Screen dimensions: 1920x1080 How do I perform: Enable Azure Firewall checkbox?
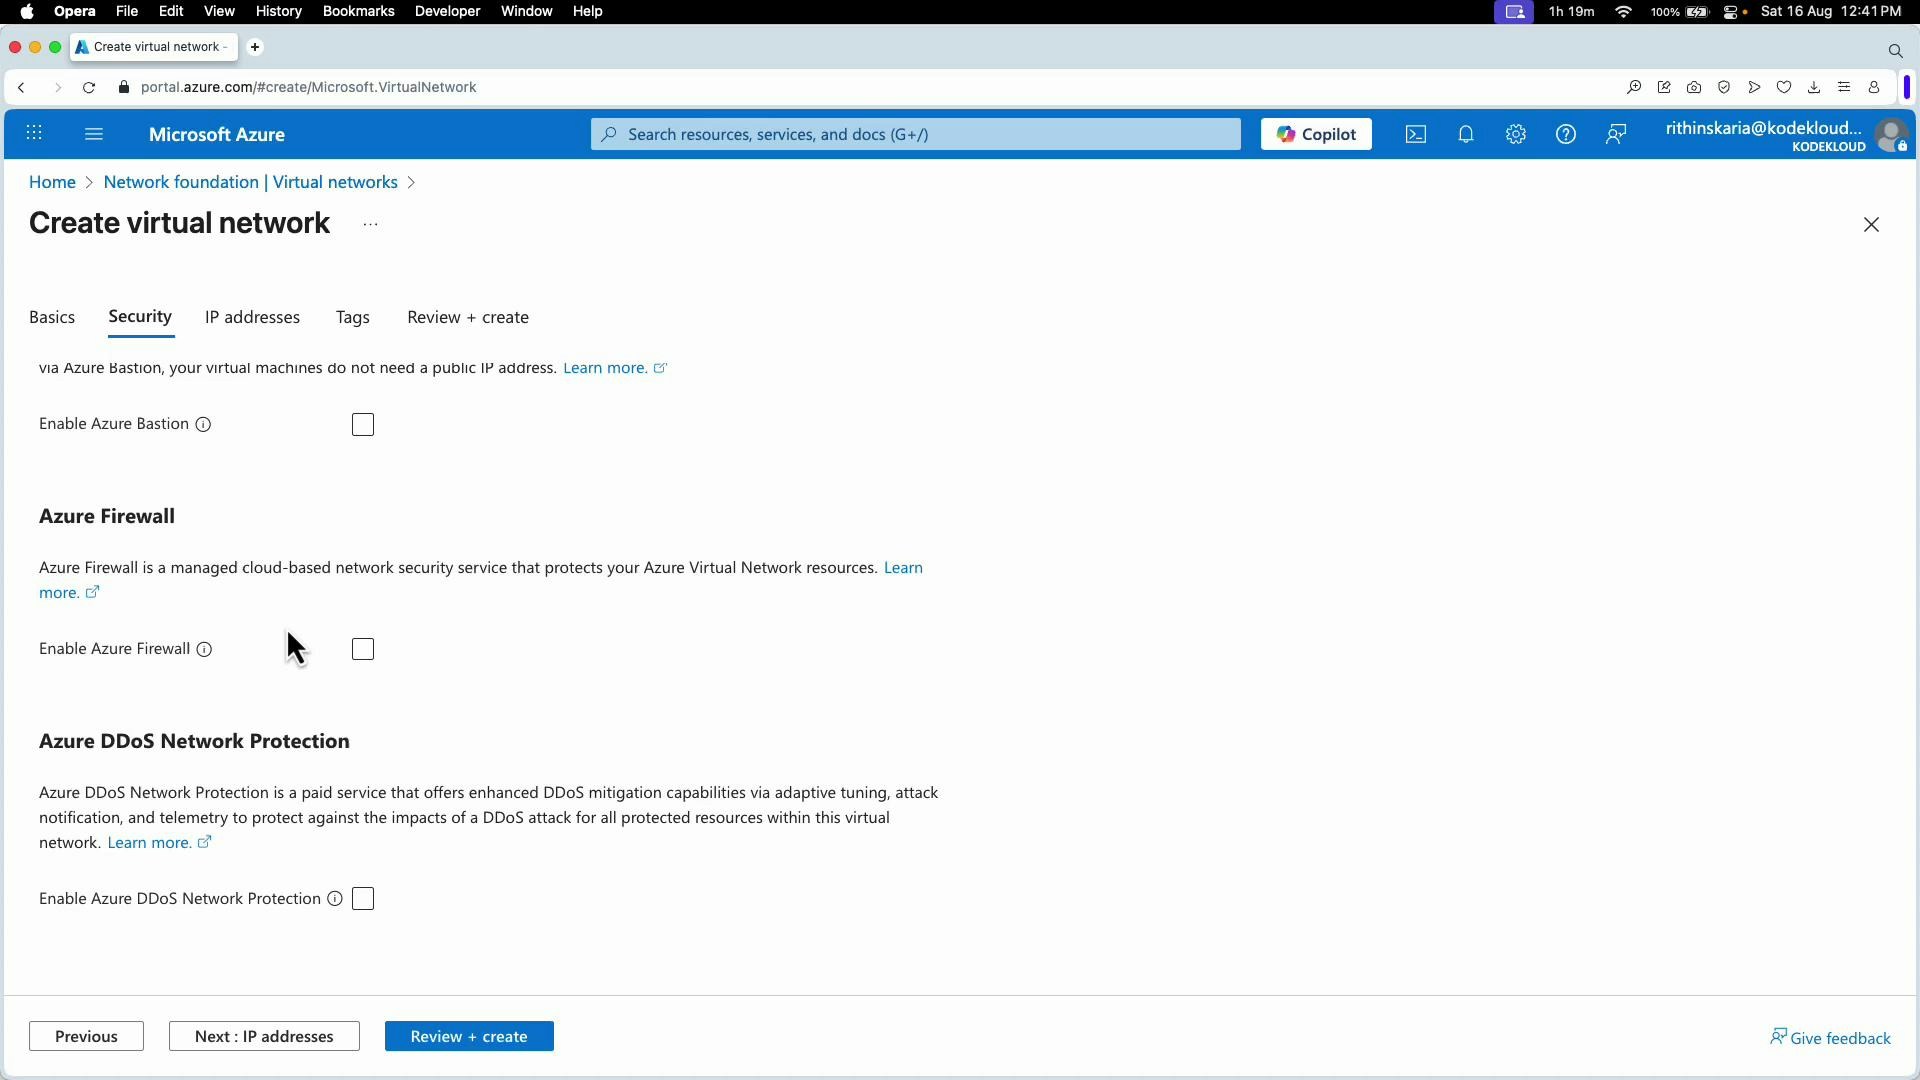pyautogui.click(x=362, y=648)
